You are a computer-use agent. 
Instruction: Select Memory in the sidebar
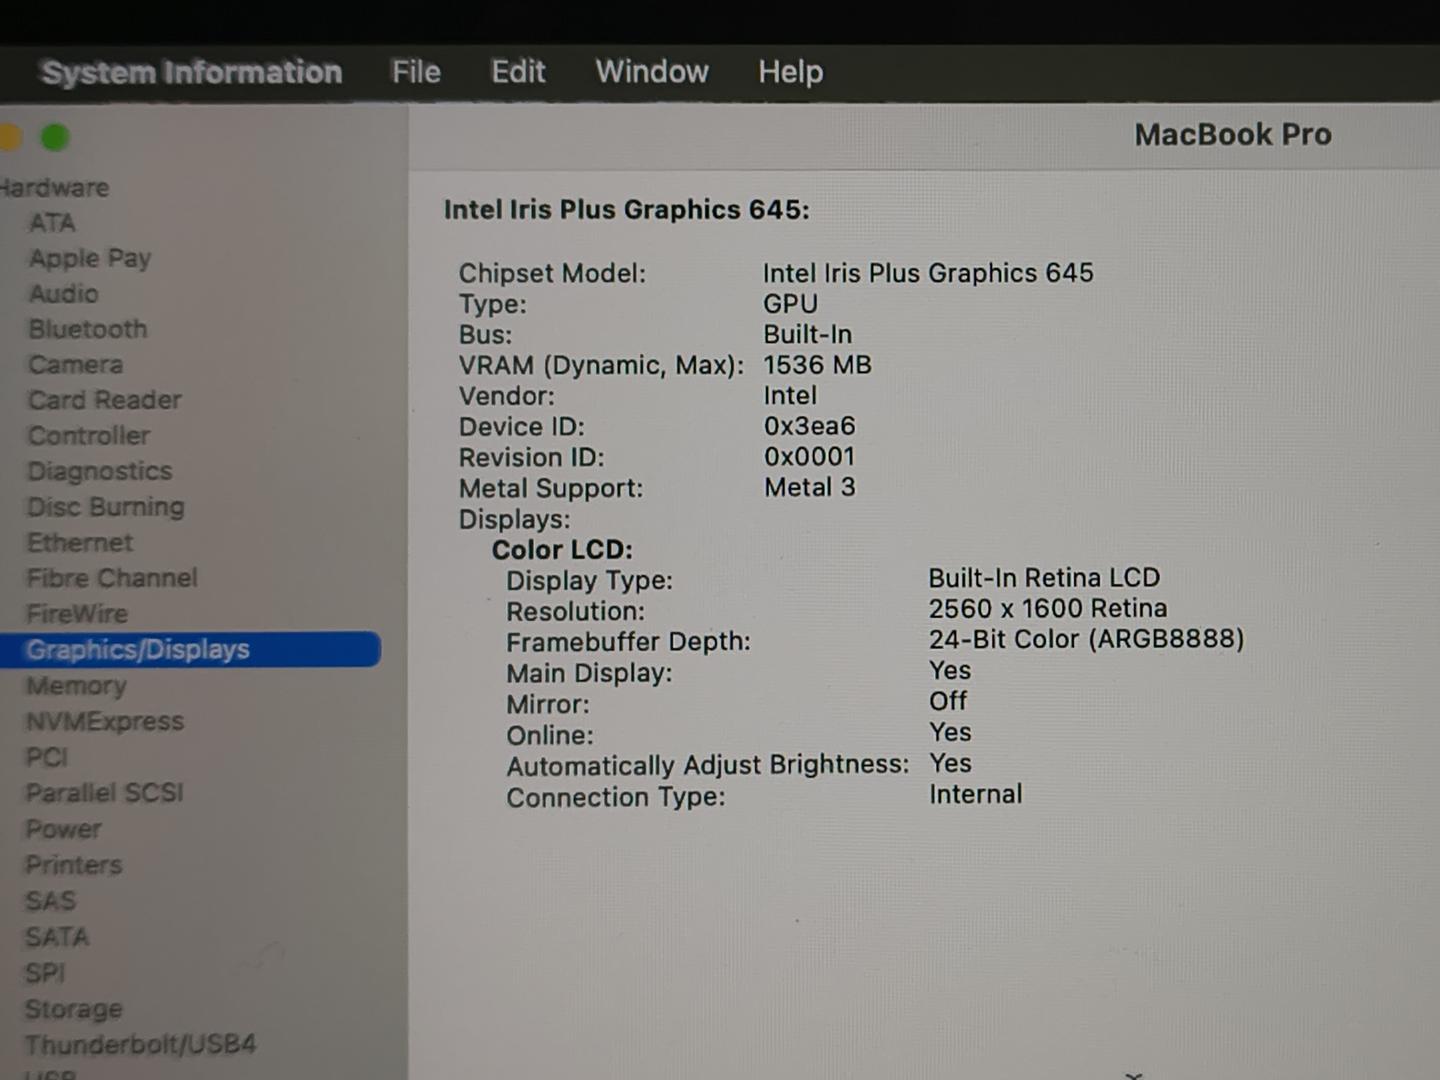(77, 686)
